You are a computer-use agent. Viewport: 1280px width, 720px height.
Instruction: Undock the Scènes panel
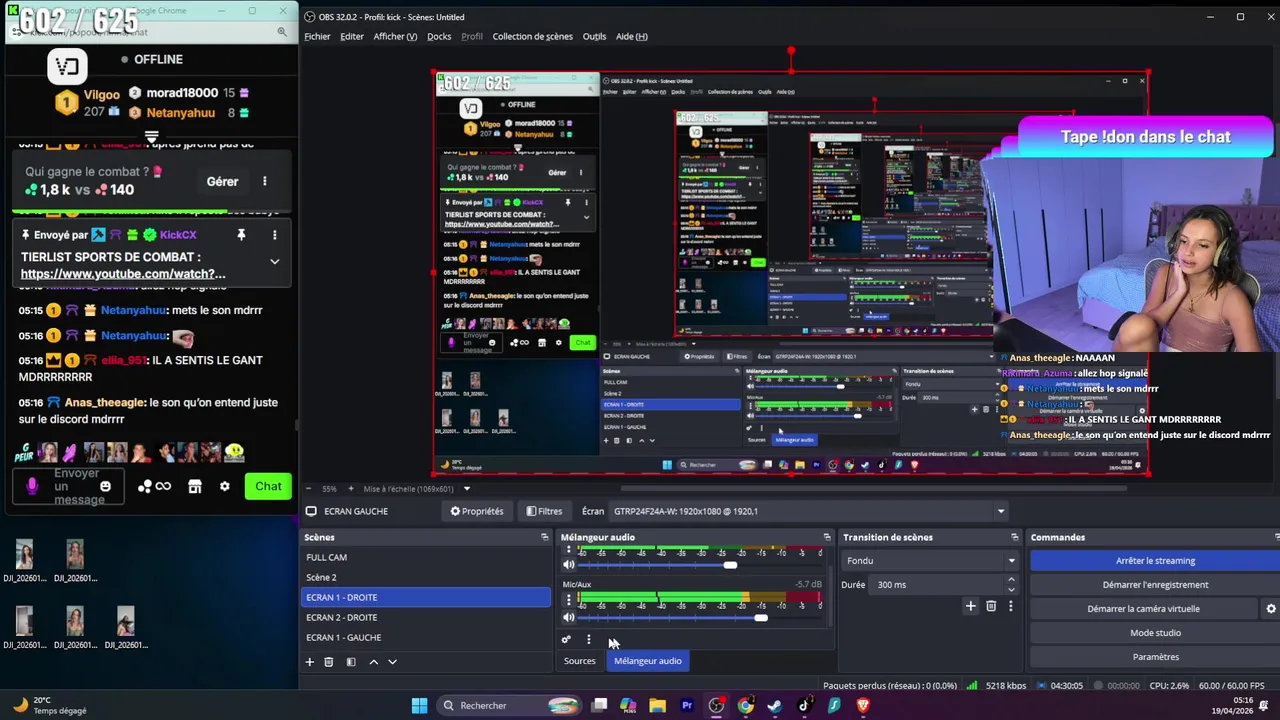click(545, 537)
